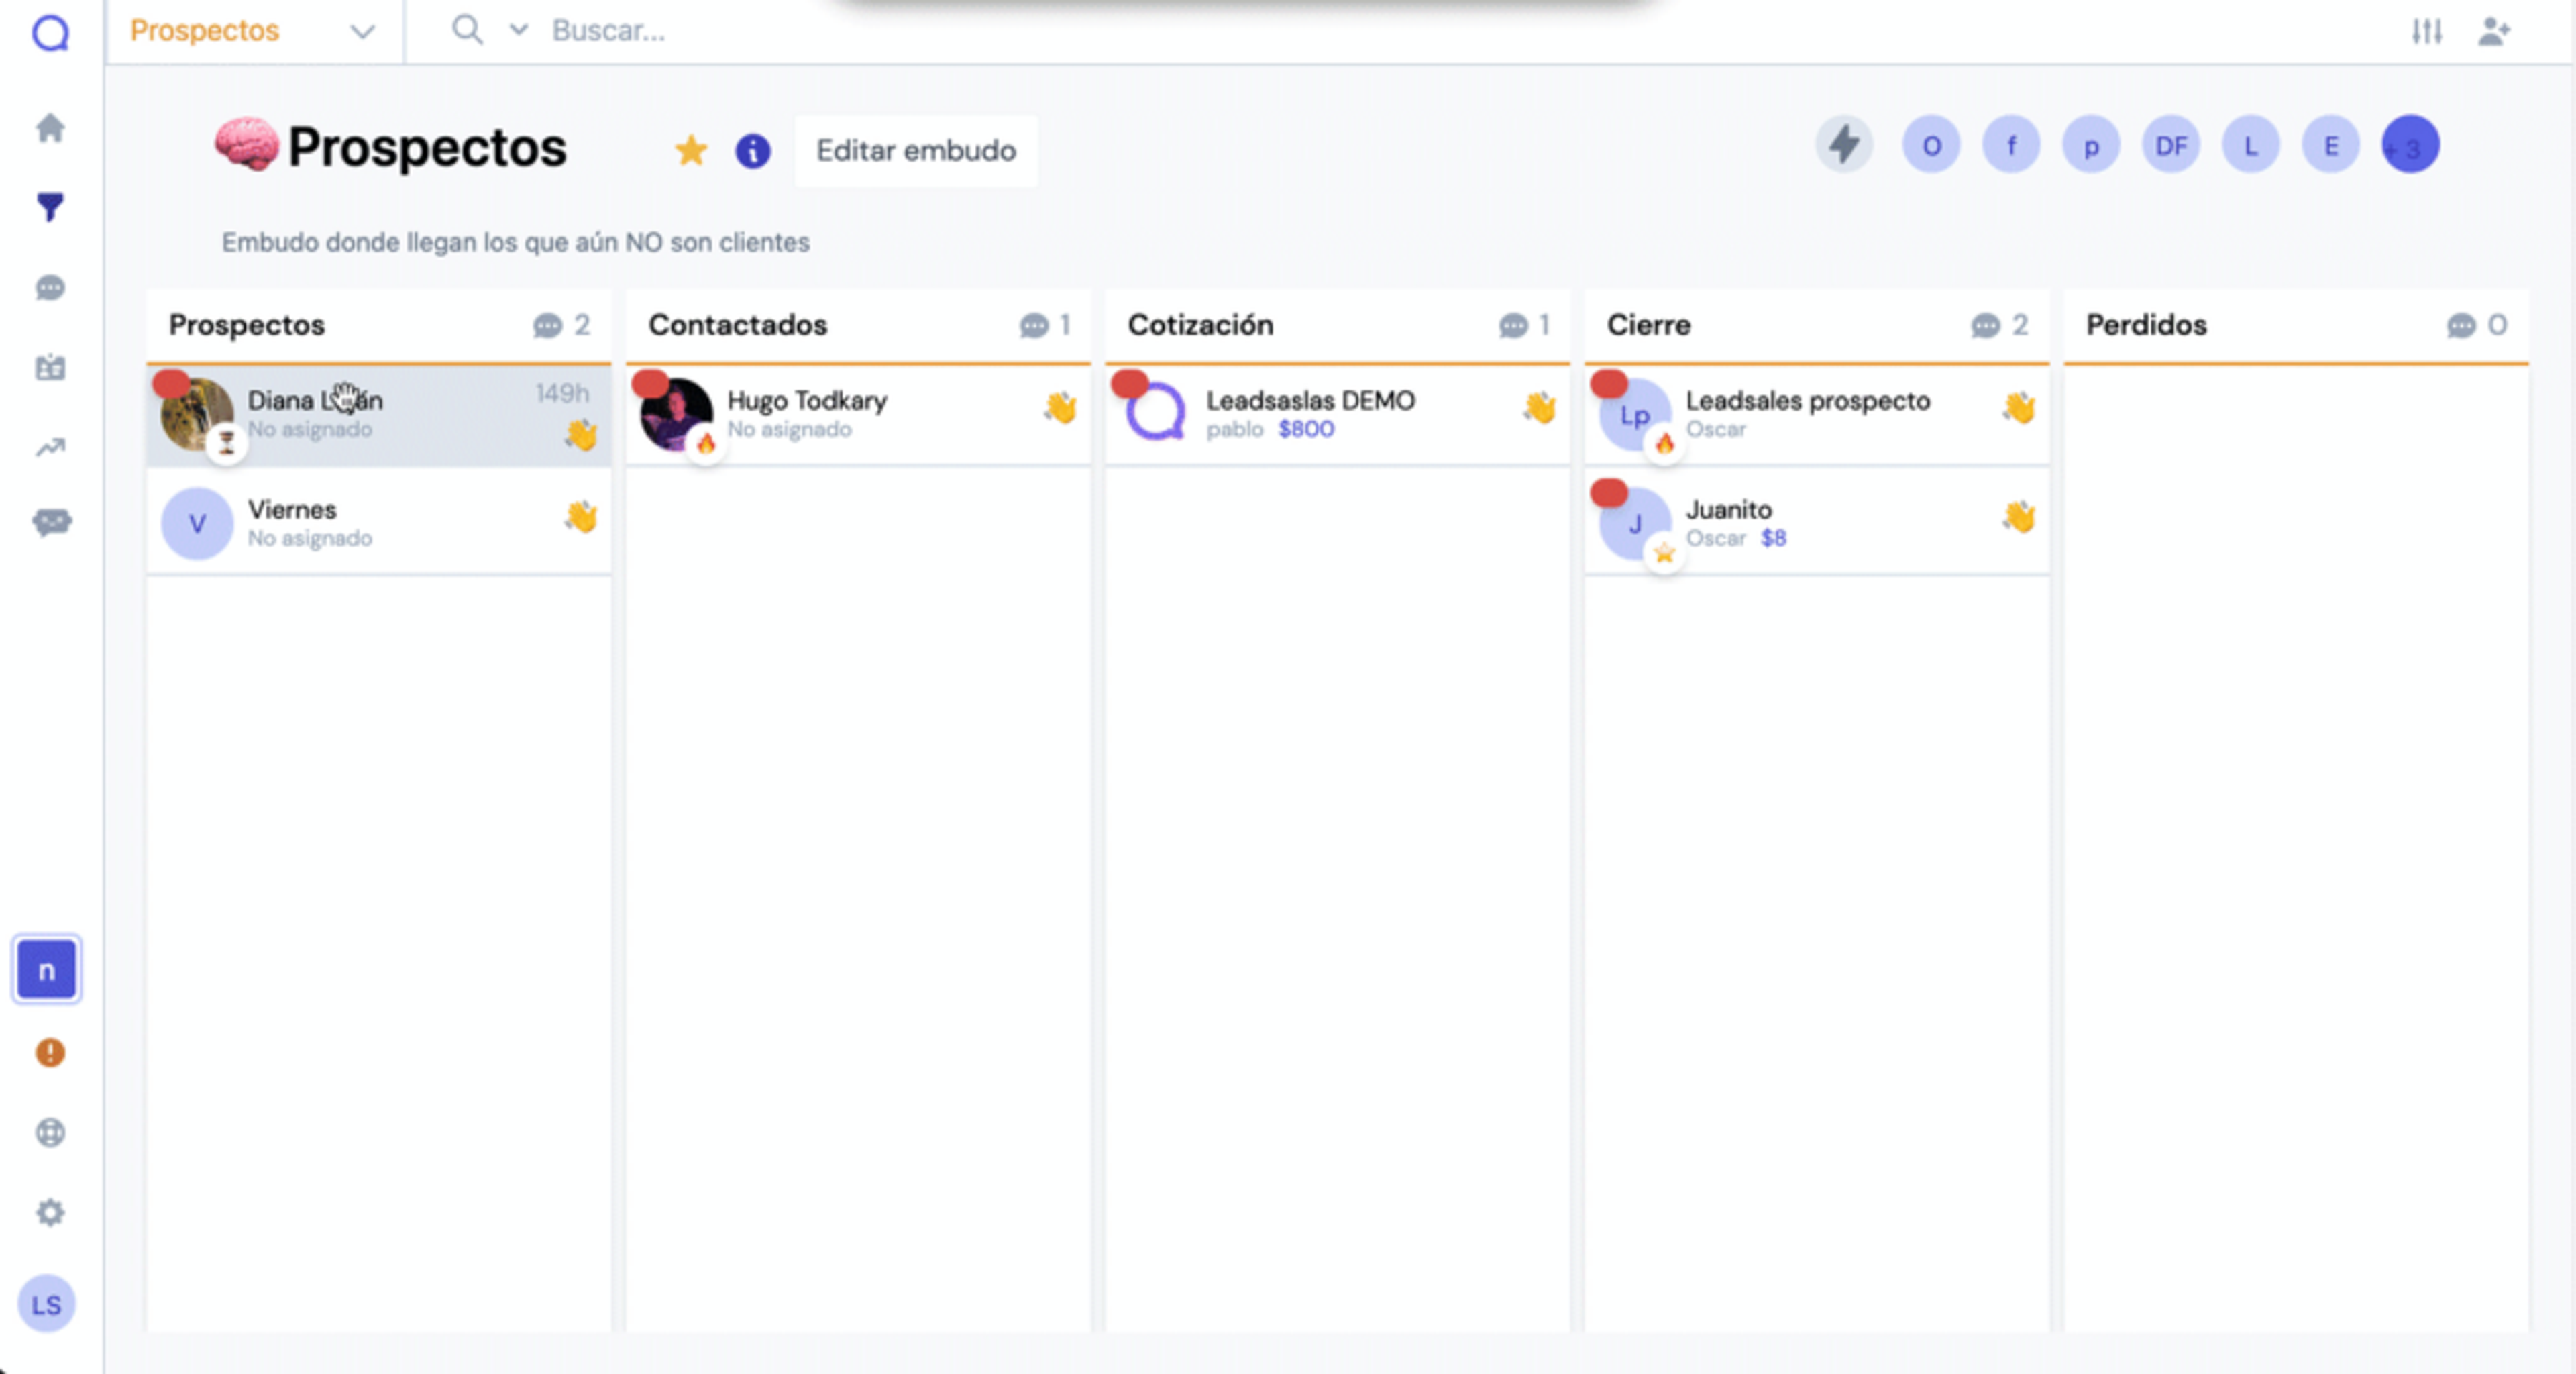
Task: Click the orange alert icon in sidebar
Action: pos(50,1052)
